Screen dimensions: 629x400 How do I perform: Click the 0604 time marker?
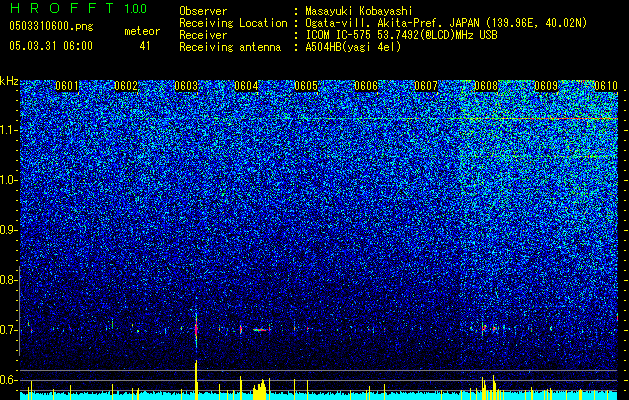click(x=246, y=86)
